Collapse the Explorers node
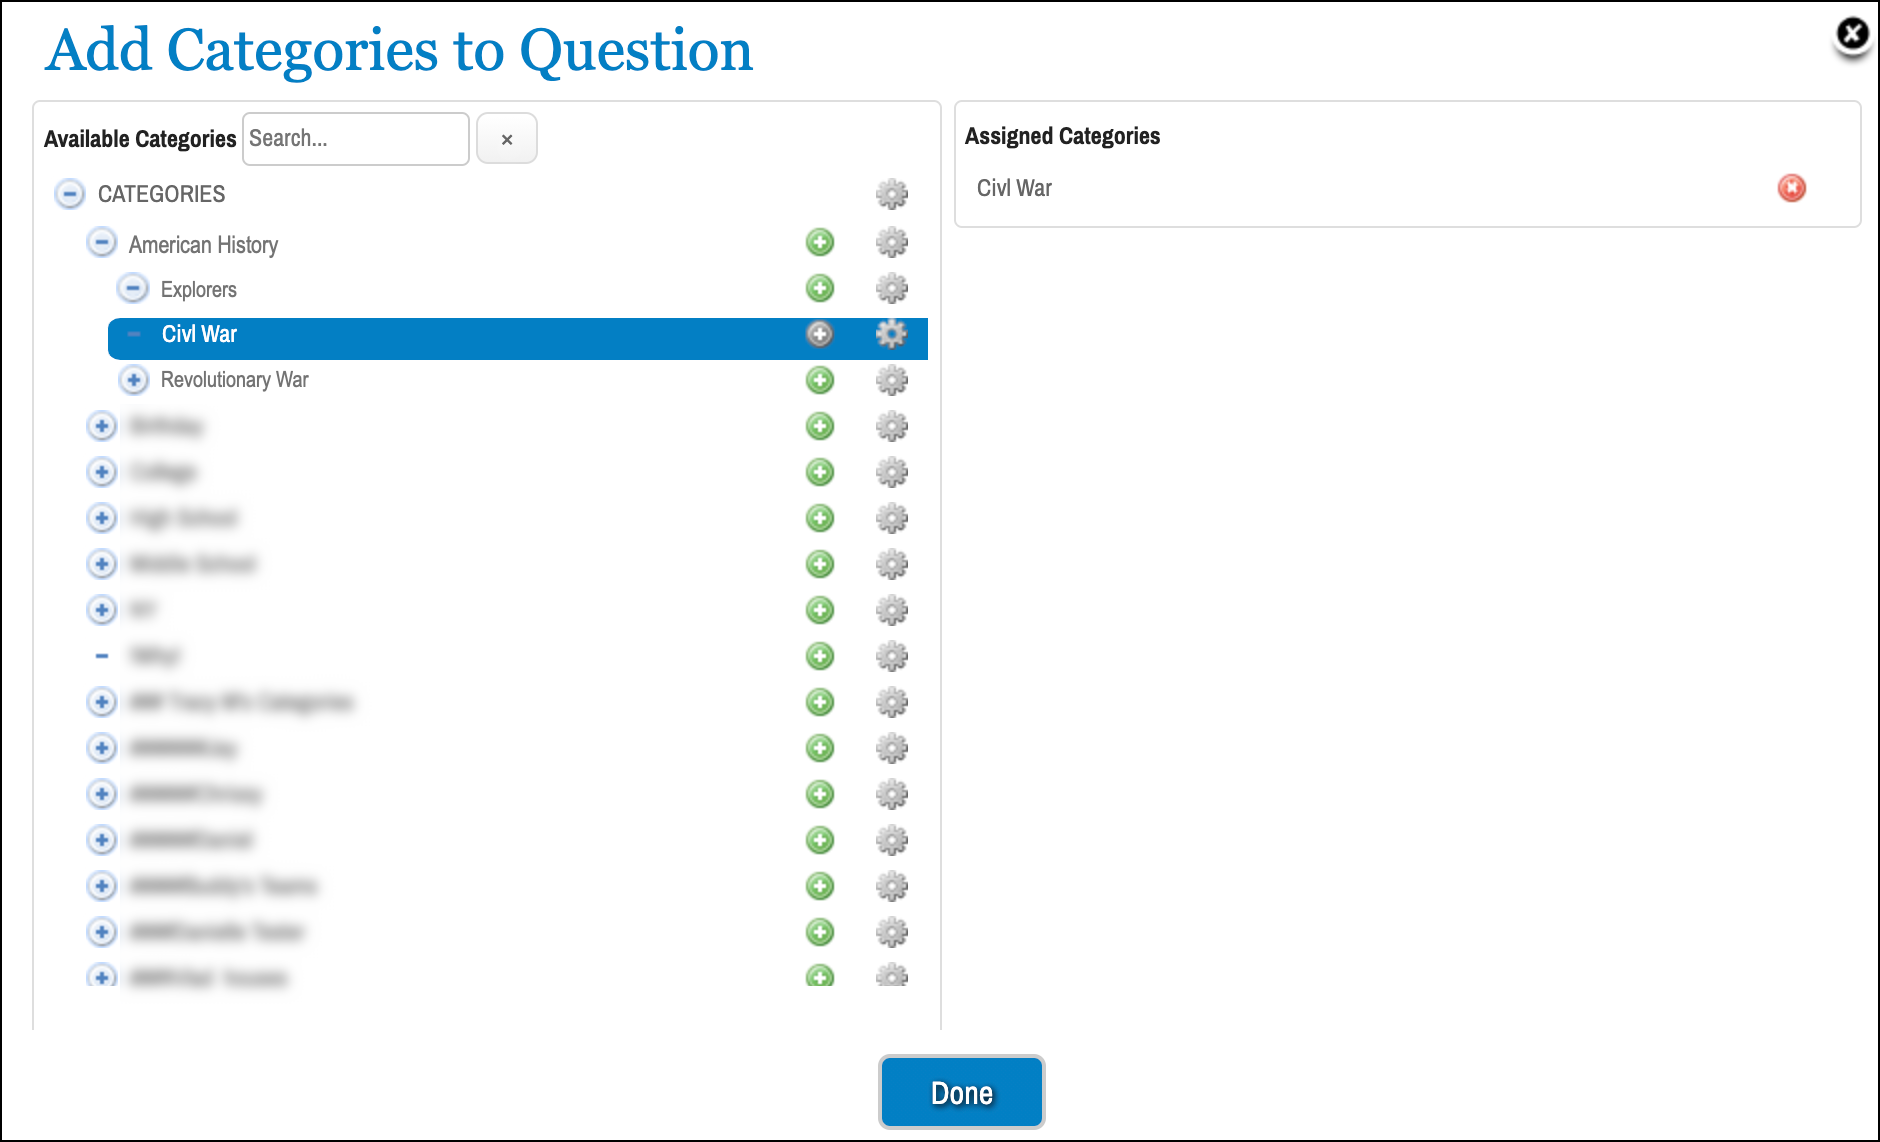The image size is (1880, 1142). click(133, 288)
